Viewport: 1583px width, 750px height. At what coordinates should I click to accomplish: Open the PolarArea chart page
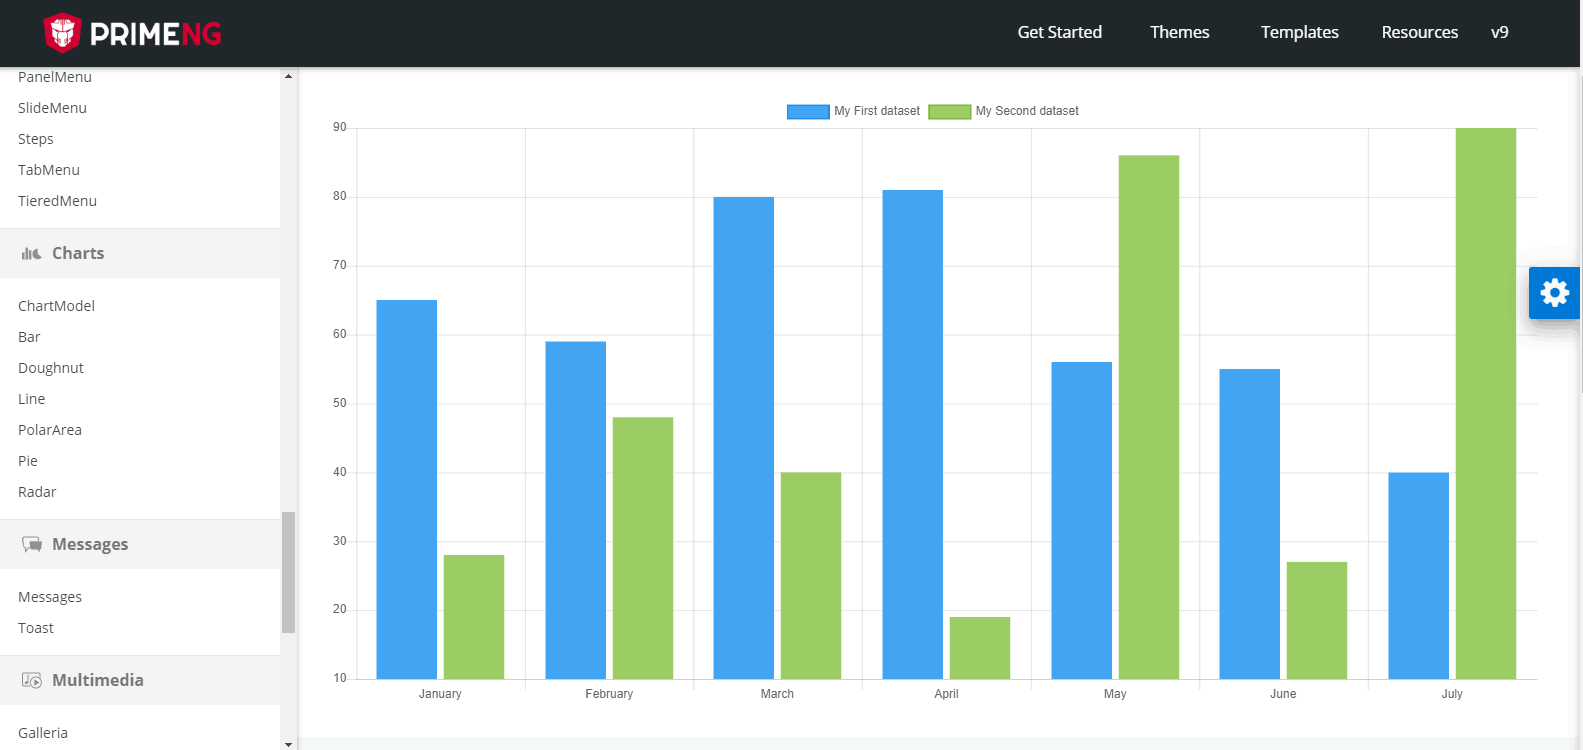coord(50,430)
